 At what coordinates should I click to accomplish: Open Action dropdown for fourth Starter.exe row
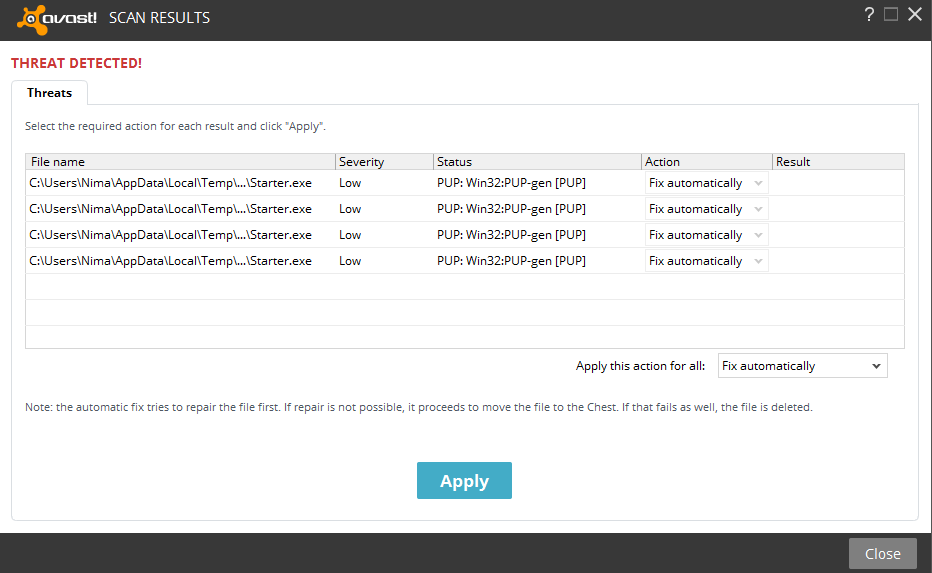(706, 261)
